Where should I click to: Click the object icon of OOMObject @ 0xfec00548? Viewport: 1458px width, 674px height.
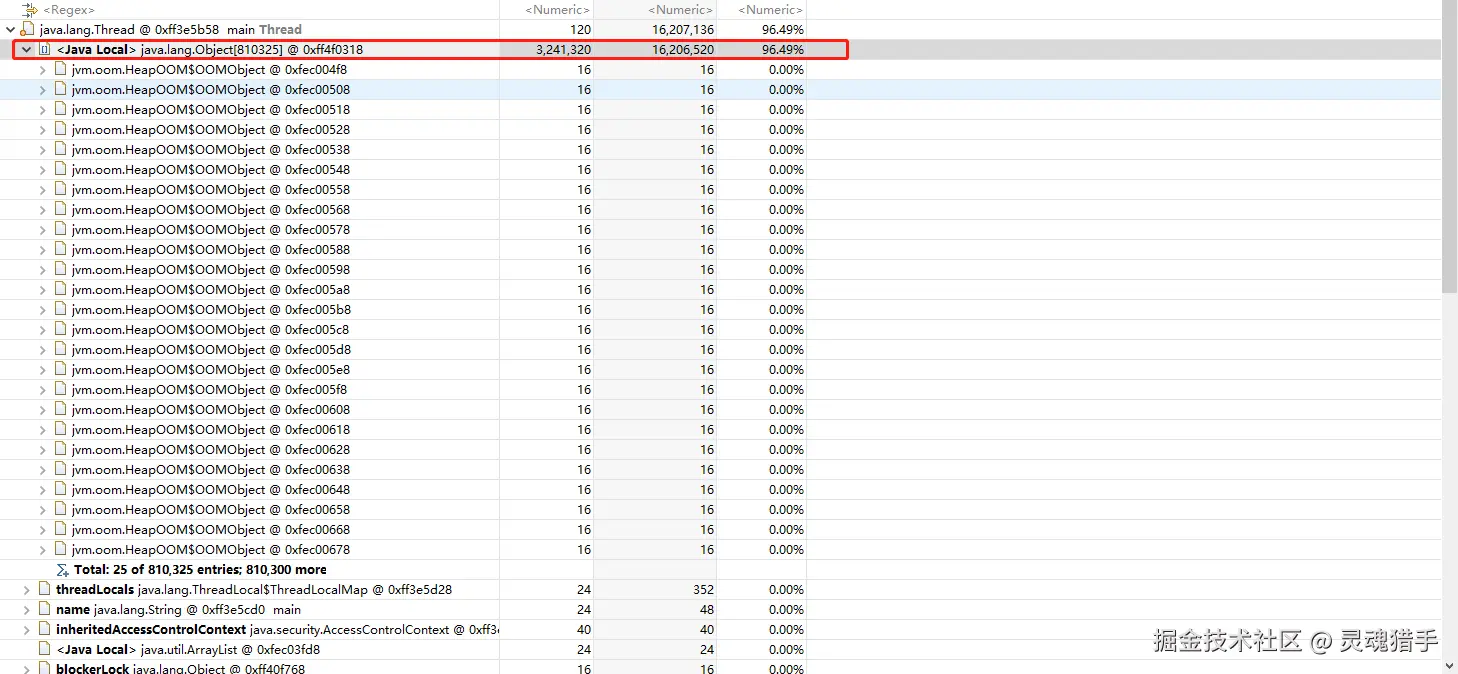(x=60, y=170)
